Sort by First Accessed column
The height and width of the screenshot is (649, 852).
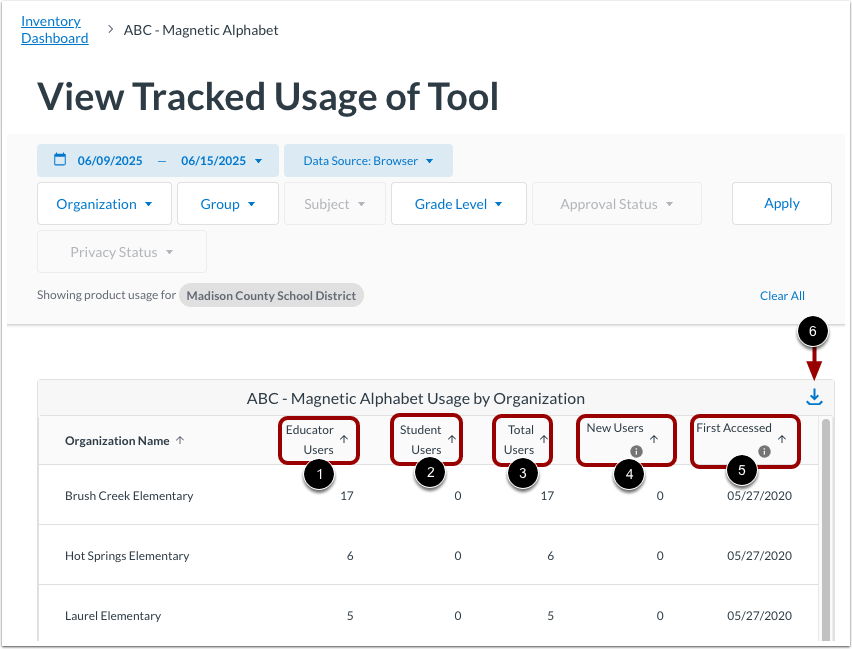point(783,437)
